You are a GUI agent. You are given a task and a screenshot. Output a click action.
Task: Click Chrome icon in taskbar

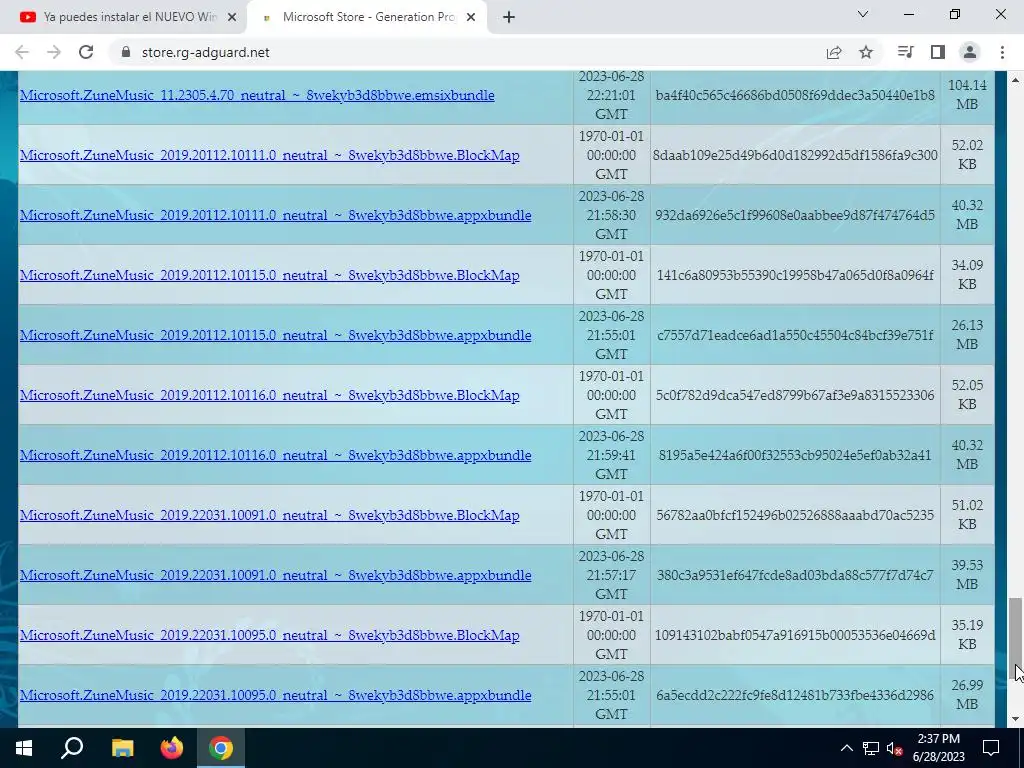click(221, 748)
